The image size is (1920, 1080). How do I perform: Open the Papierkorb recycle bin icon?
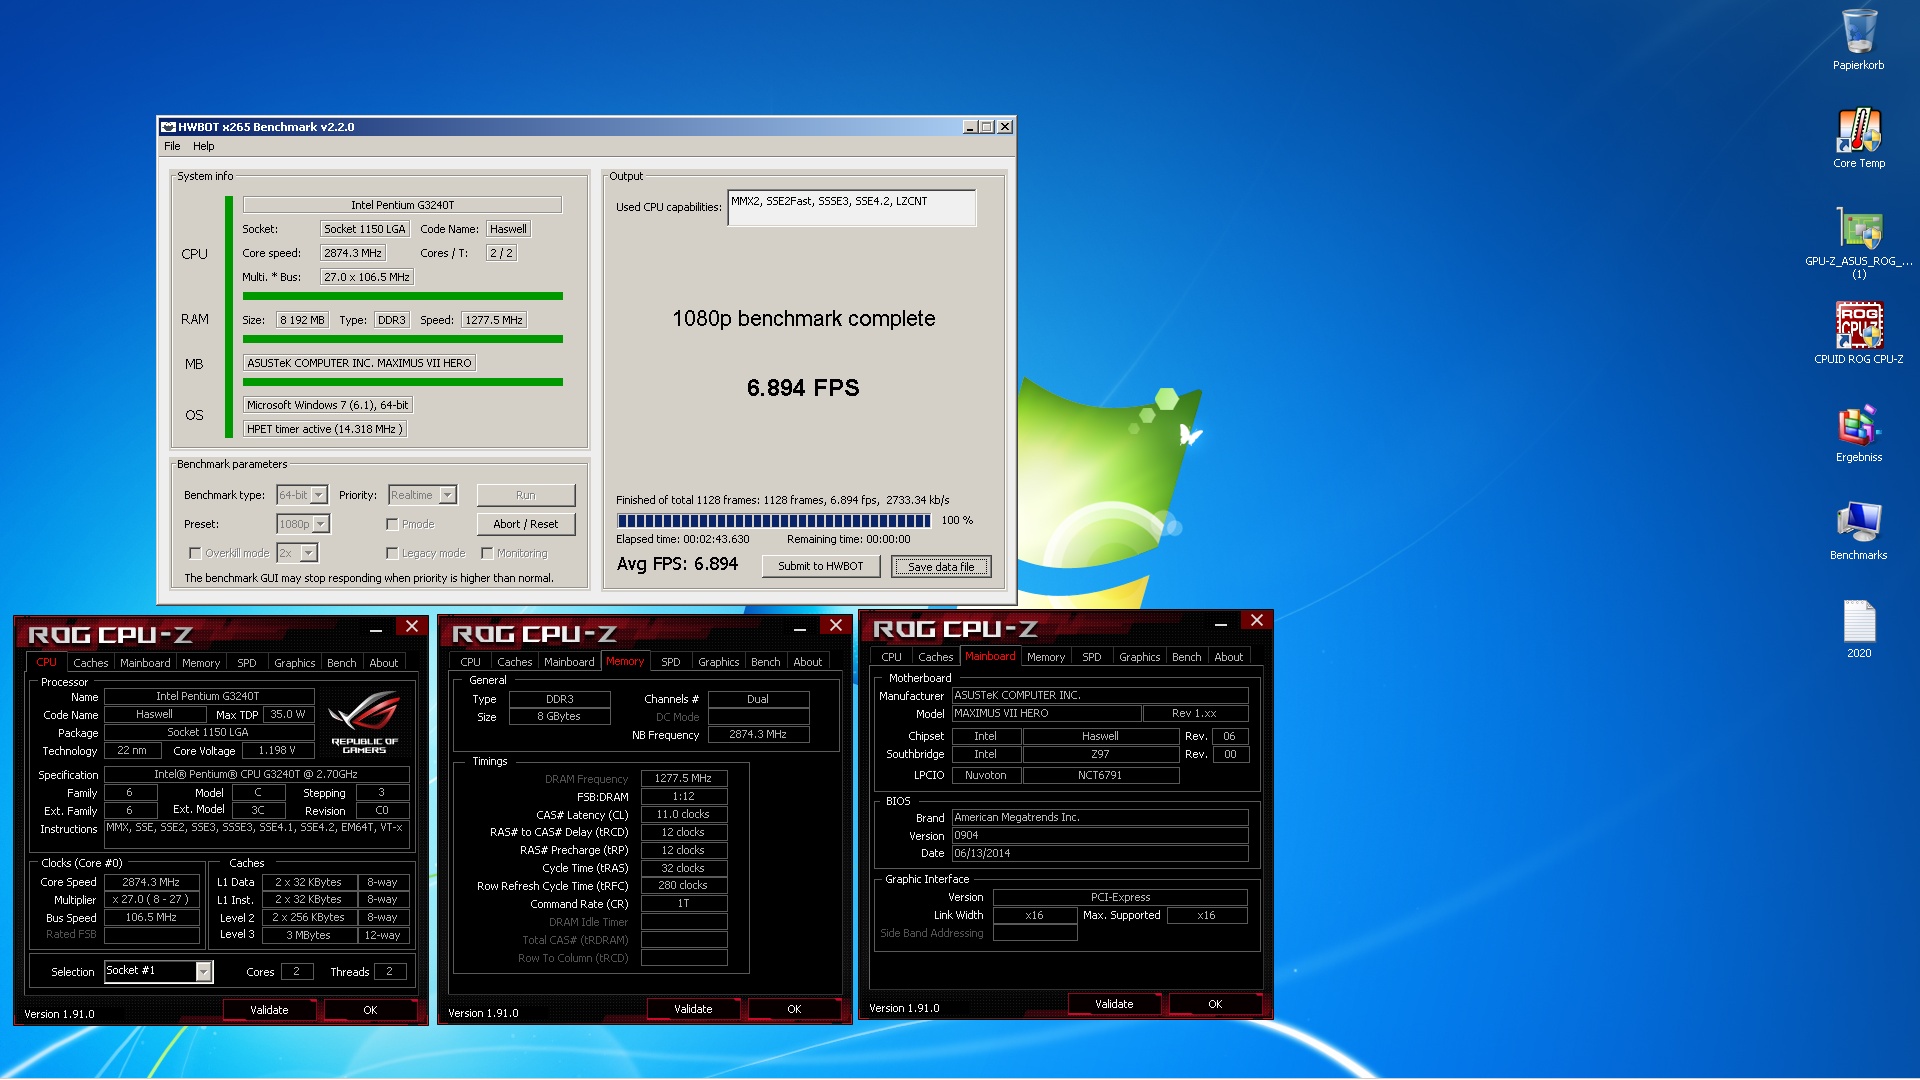pyautogui.click(x=1858, y=39)
